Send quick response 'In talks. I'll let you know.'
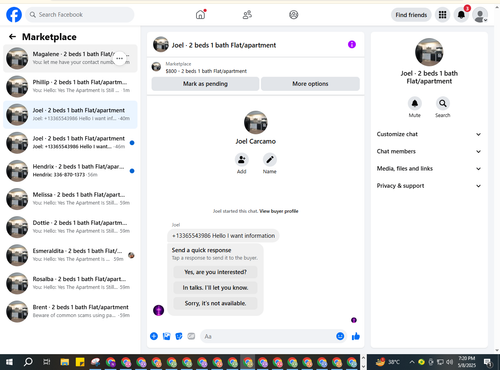Viewport: 500px width, 370px height. coord(215,288)
